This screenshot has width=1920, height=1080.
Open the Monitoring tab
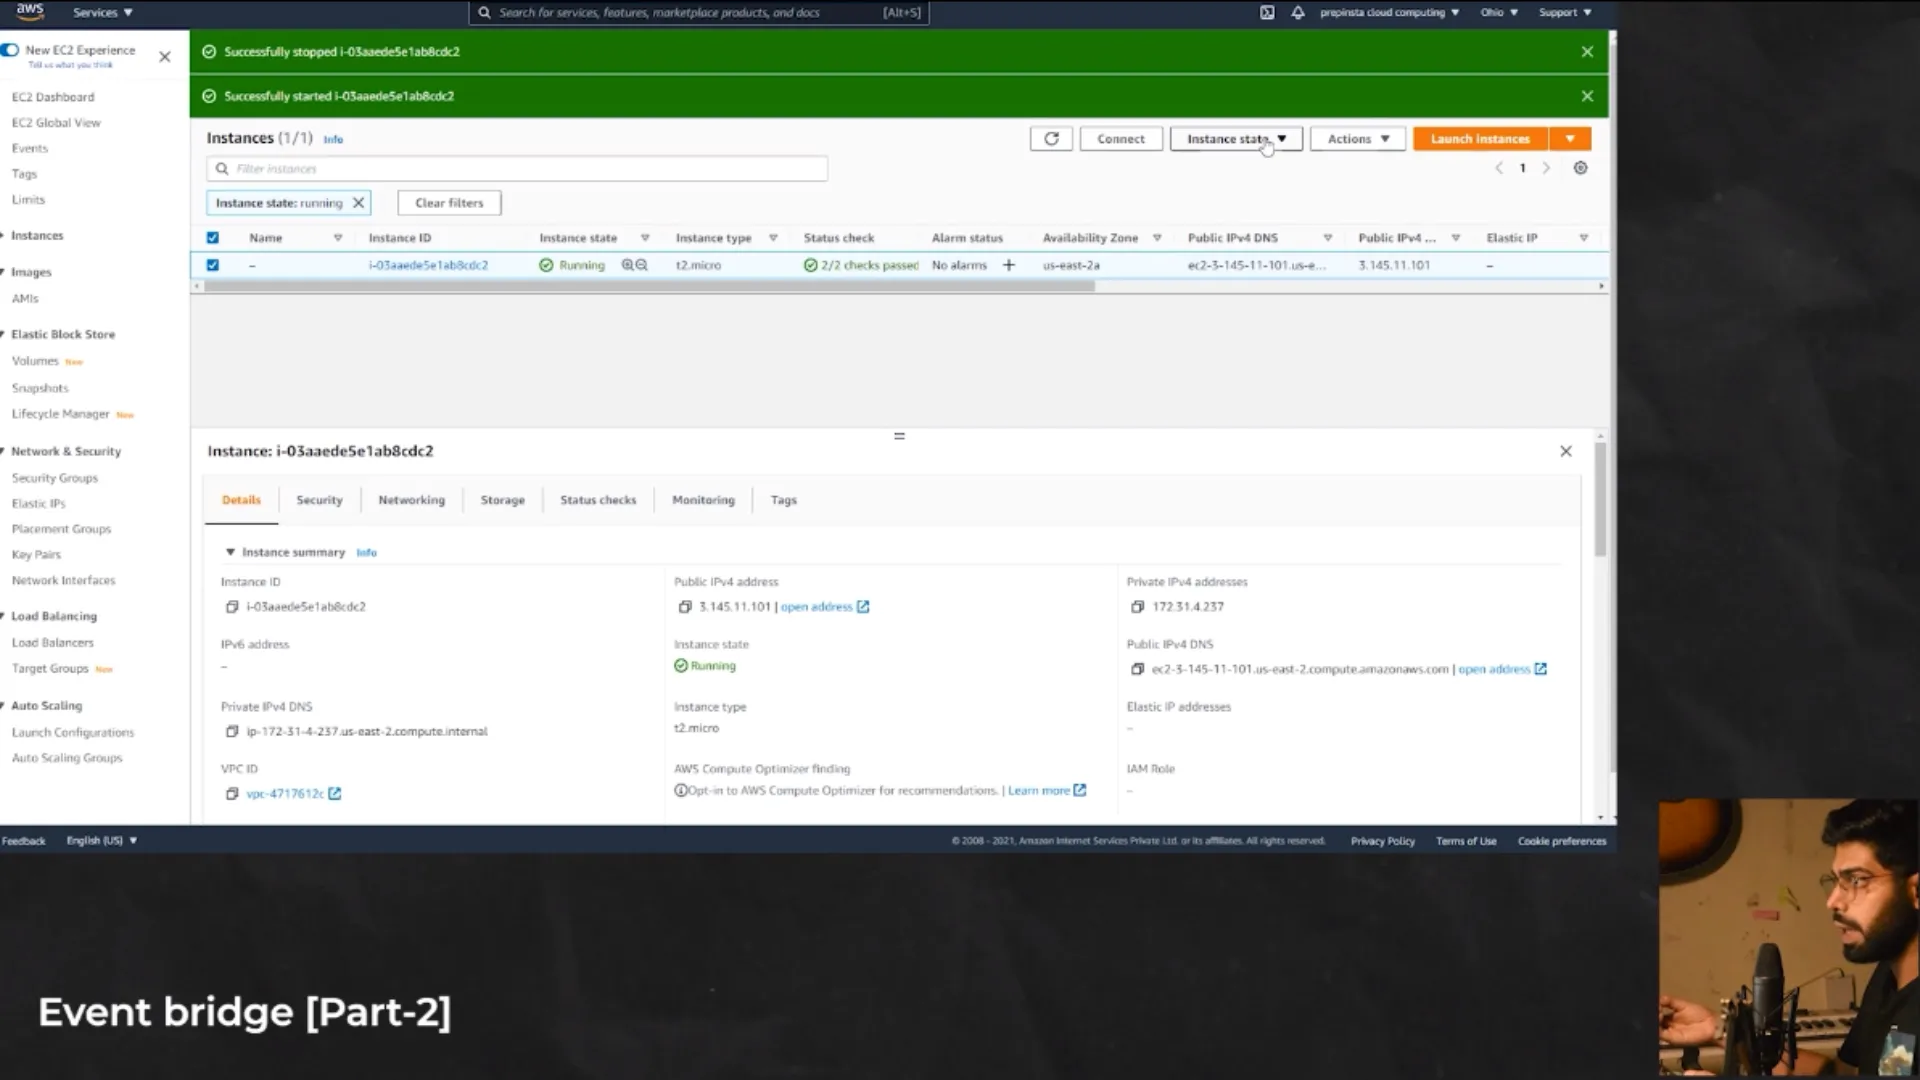click(x=703, y=500)
